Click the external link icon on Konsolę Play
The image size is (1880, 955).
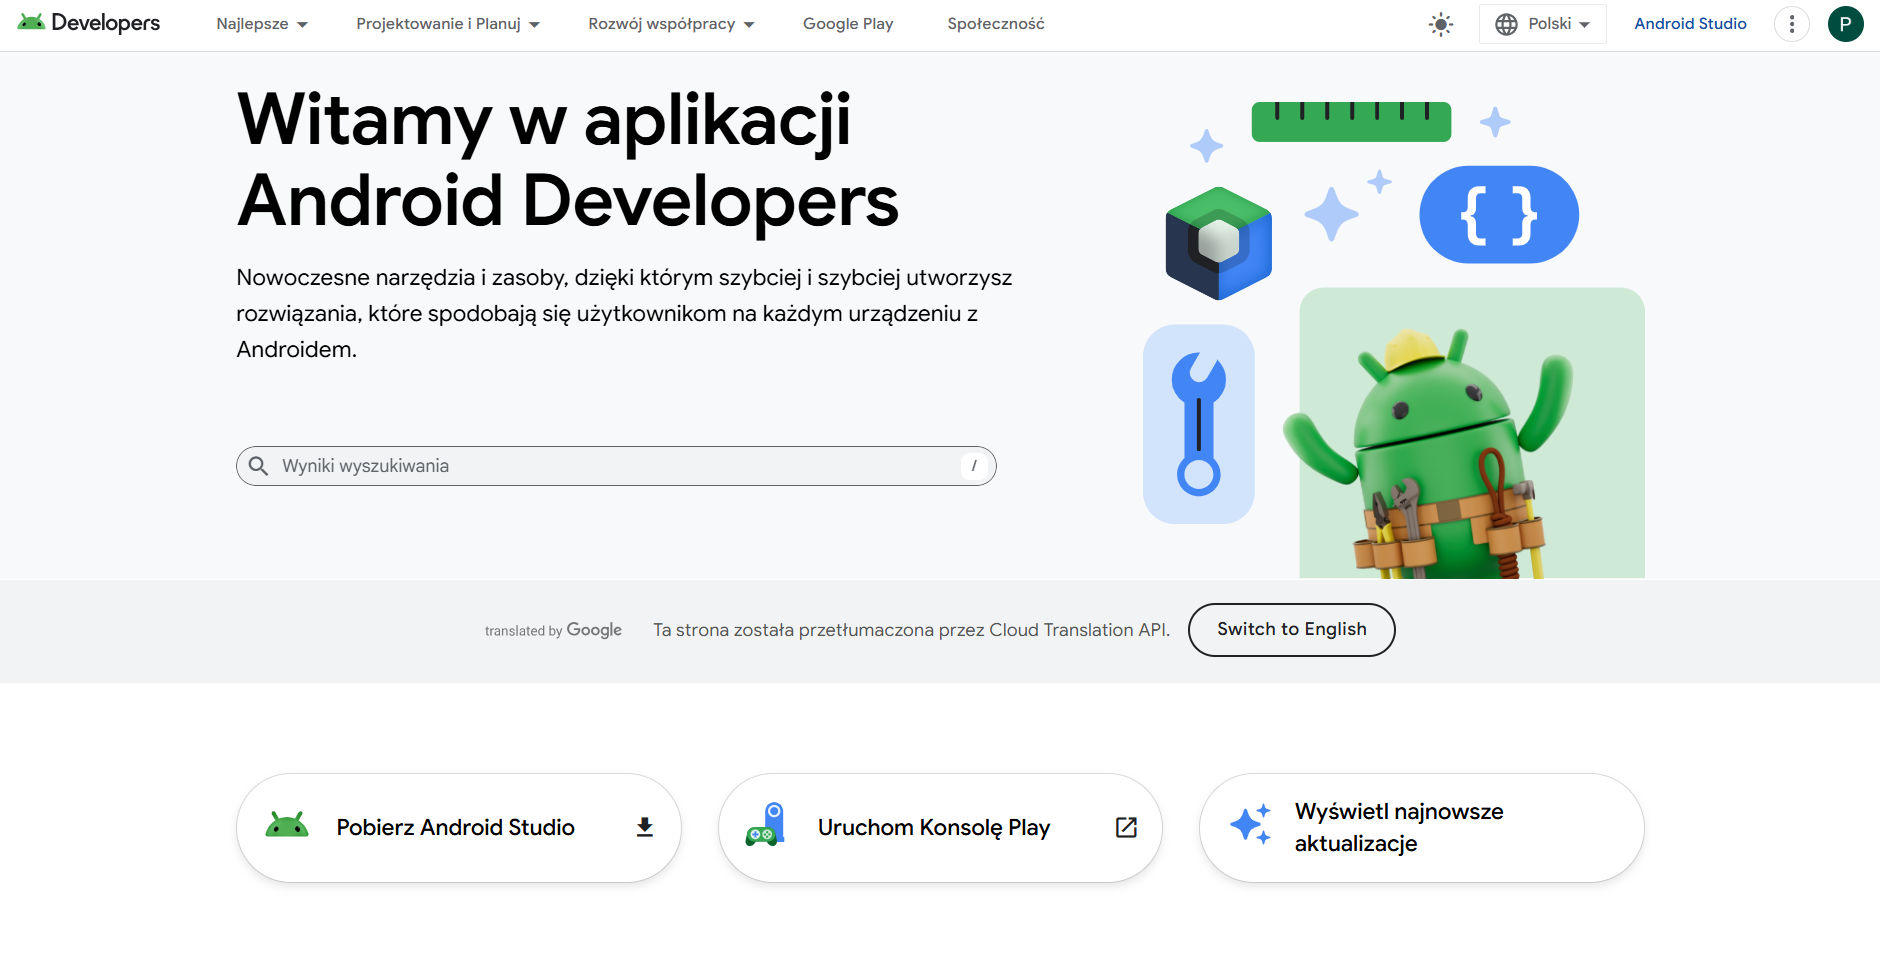1126,827
